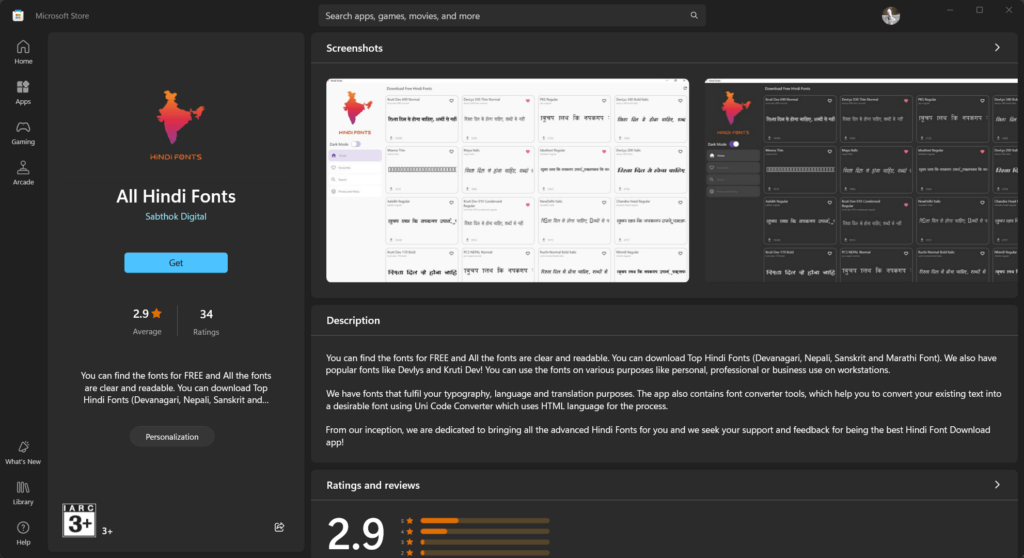This screenshot has height=558, width=1024.
Task: Click the Microsoft Store logo icon
Action: coord(18,16)
